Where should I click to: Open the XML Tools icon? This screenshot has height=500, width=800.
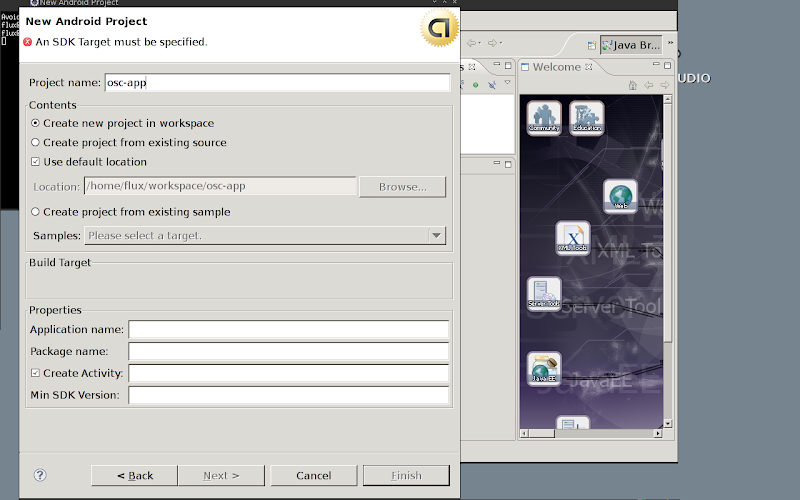click(573, 238)
